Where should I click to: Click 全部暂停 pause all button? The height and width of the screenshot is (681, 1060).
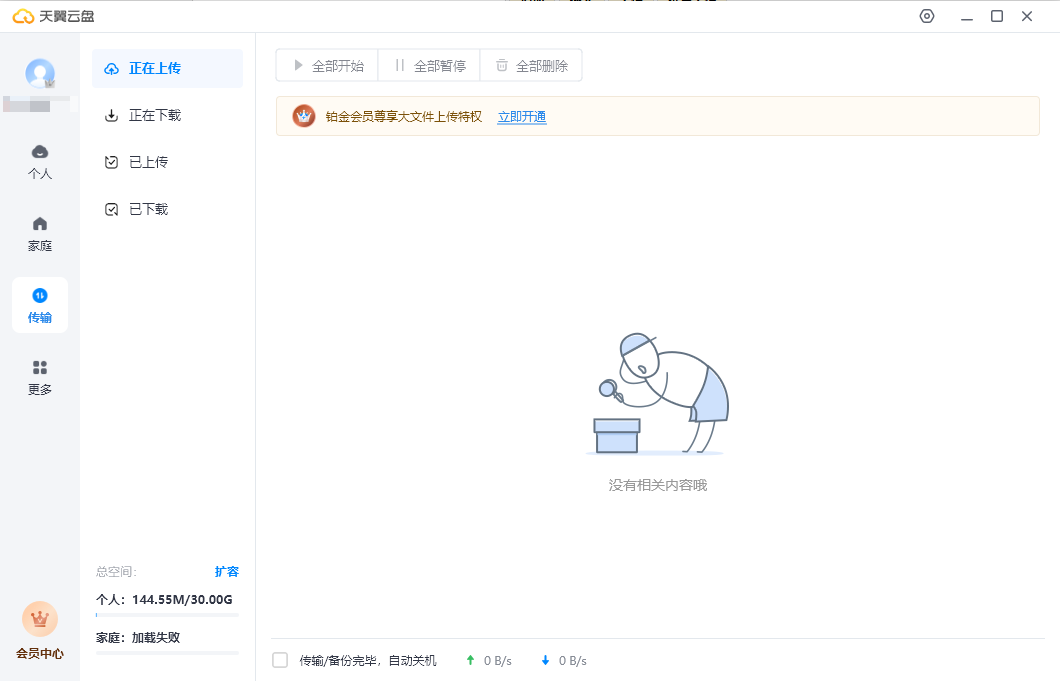coord(429,66)
